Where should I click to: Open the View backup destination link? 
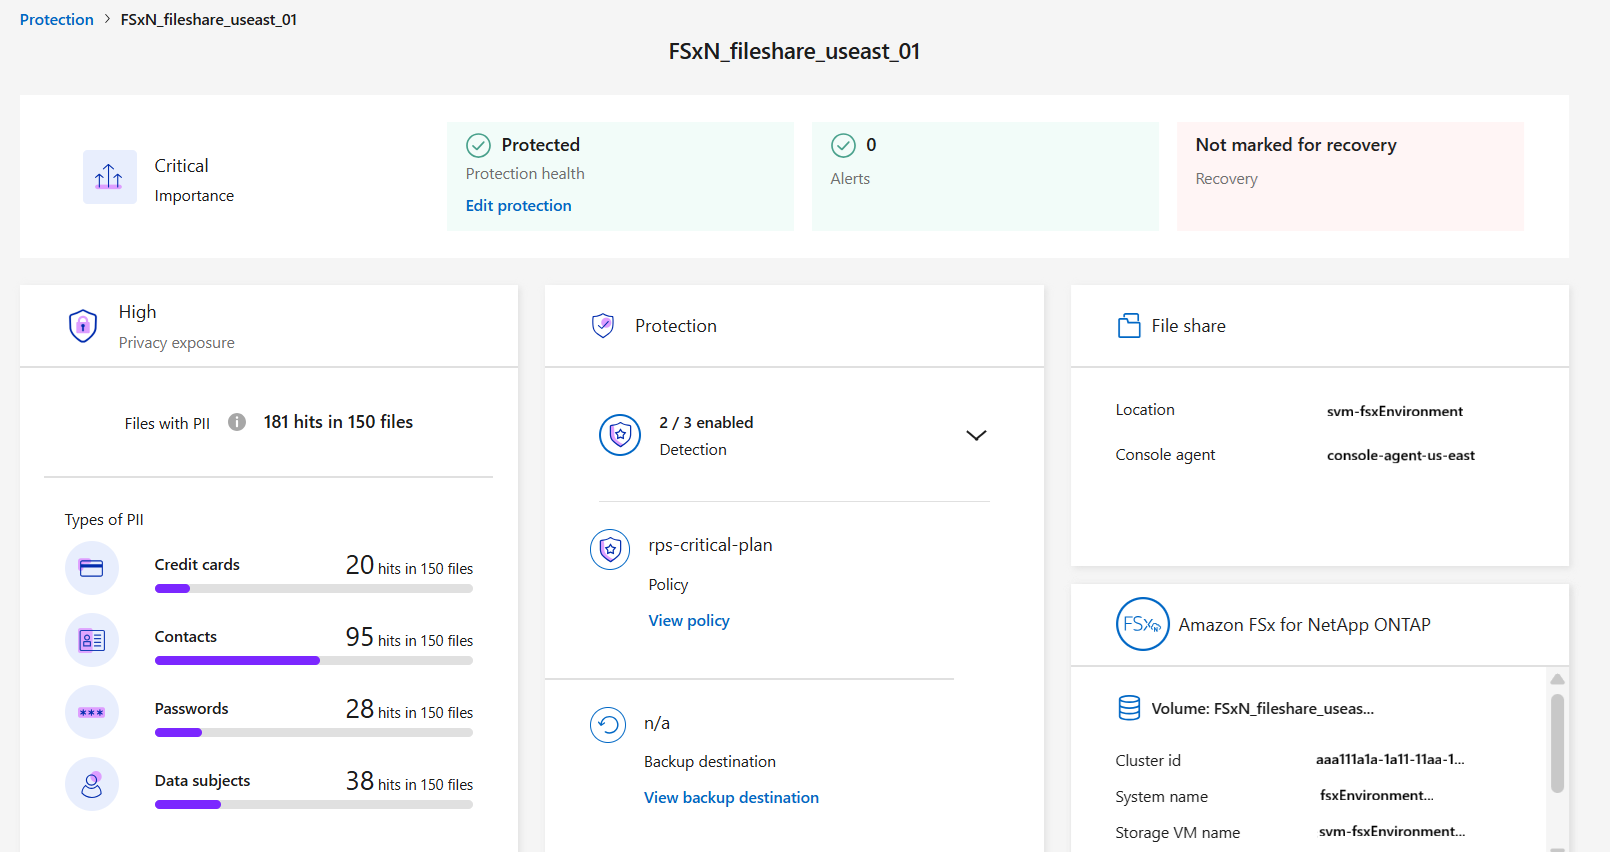pyautogui.click(x=731, y=797)
